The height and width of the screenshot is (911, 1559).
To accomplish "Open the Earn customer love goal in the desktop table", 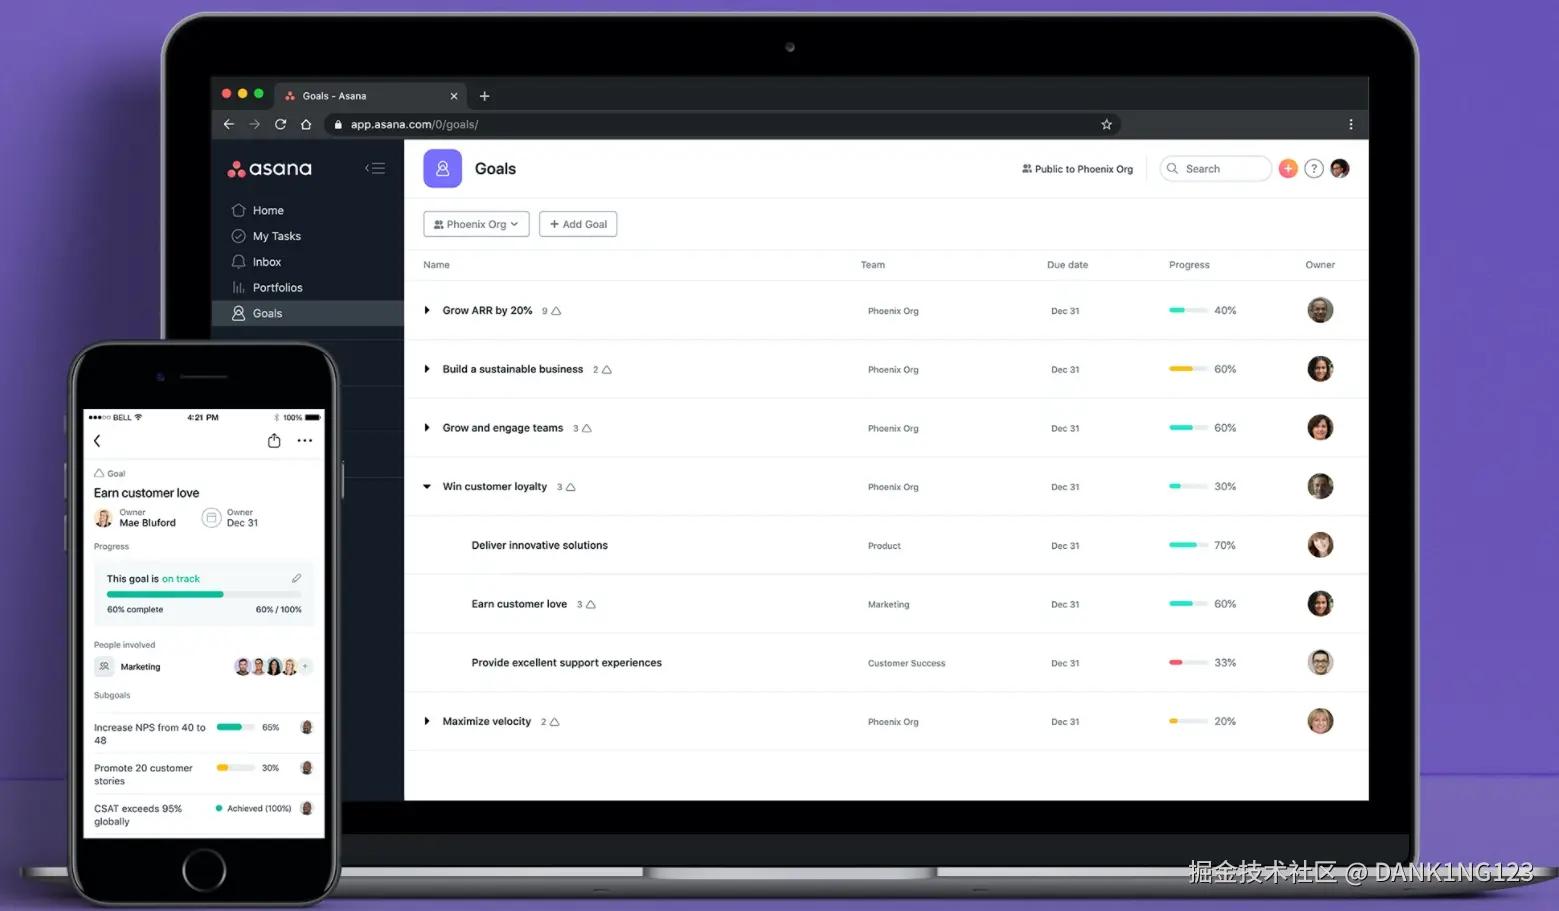I will (519, 604).
